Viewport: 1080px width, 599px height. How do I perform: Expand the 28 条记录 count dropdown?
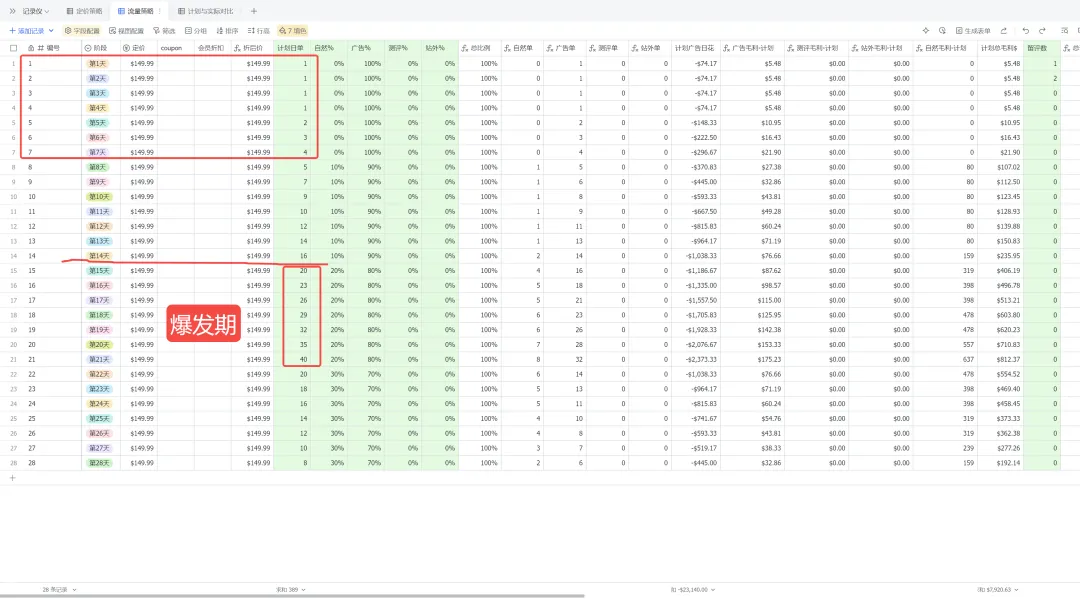click(x=59, y=589)
